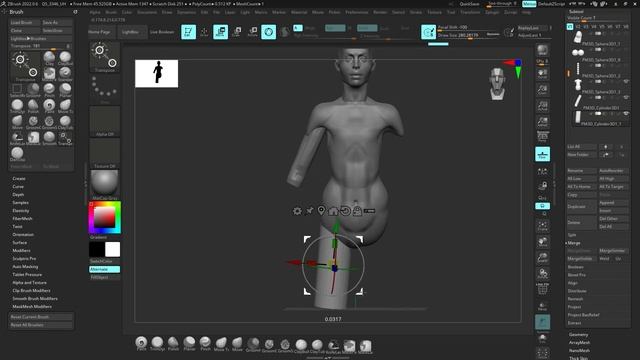The width and height of the screenshot is (640, 360).
Task: Click the gizmo sticky pin icon
Action: click(x=309, y=211)
